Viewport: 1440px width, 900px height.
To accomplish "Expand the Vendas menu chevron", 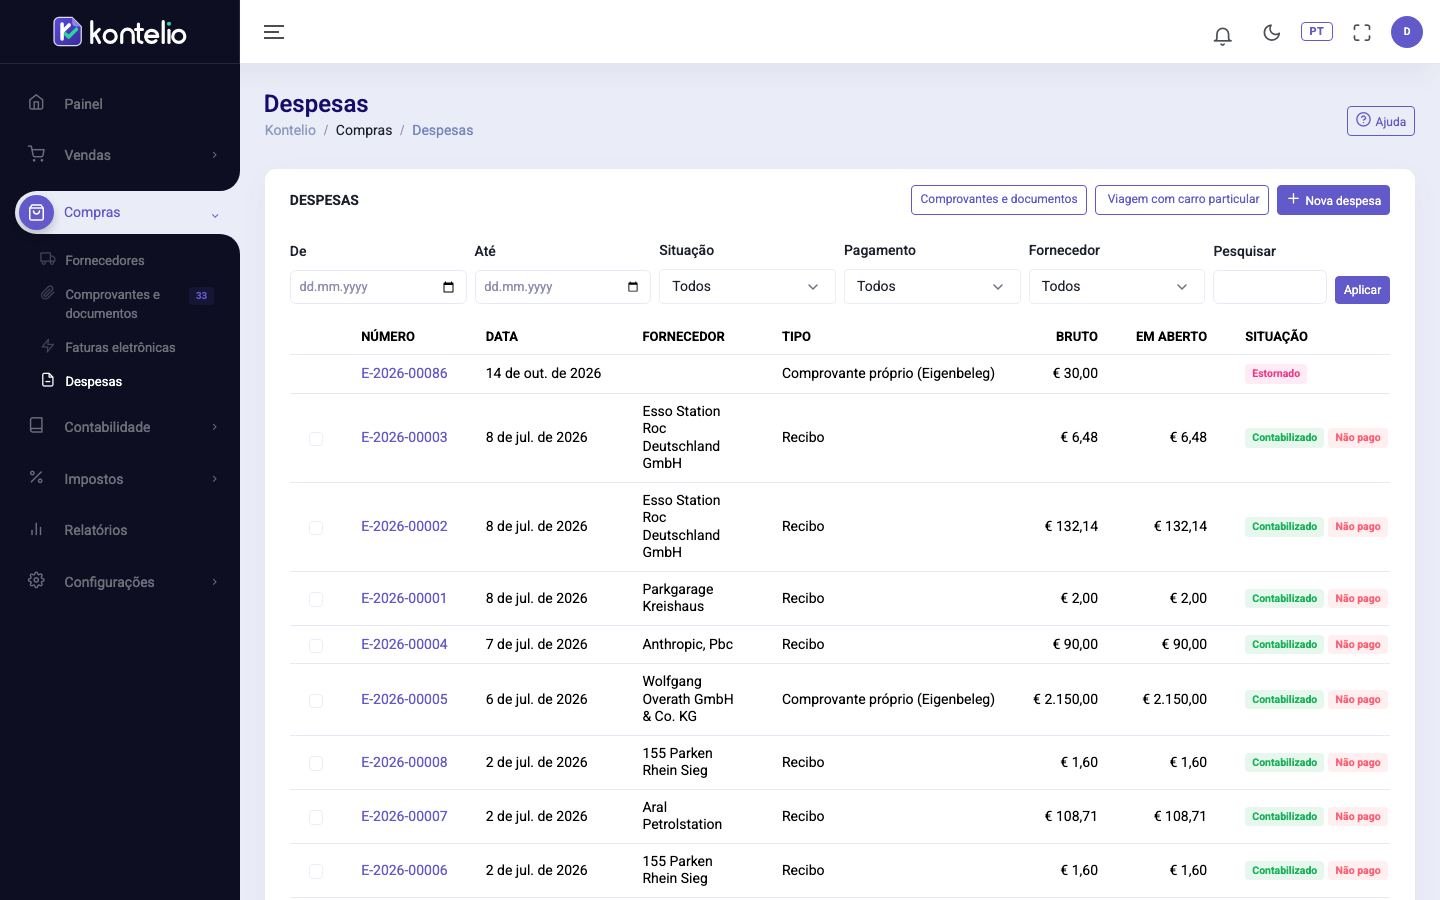I will (214, 155).
